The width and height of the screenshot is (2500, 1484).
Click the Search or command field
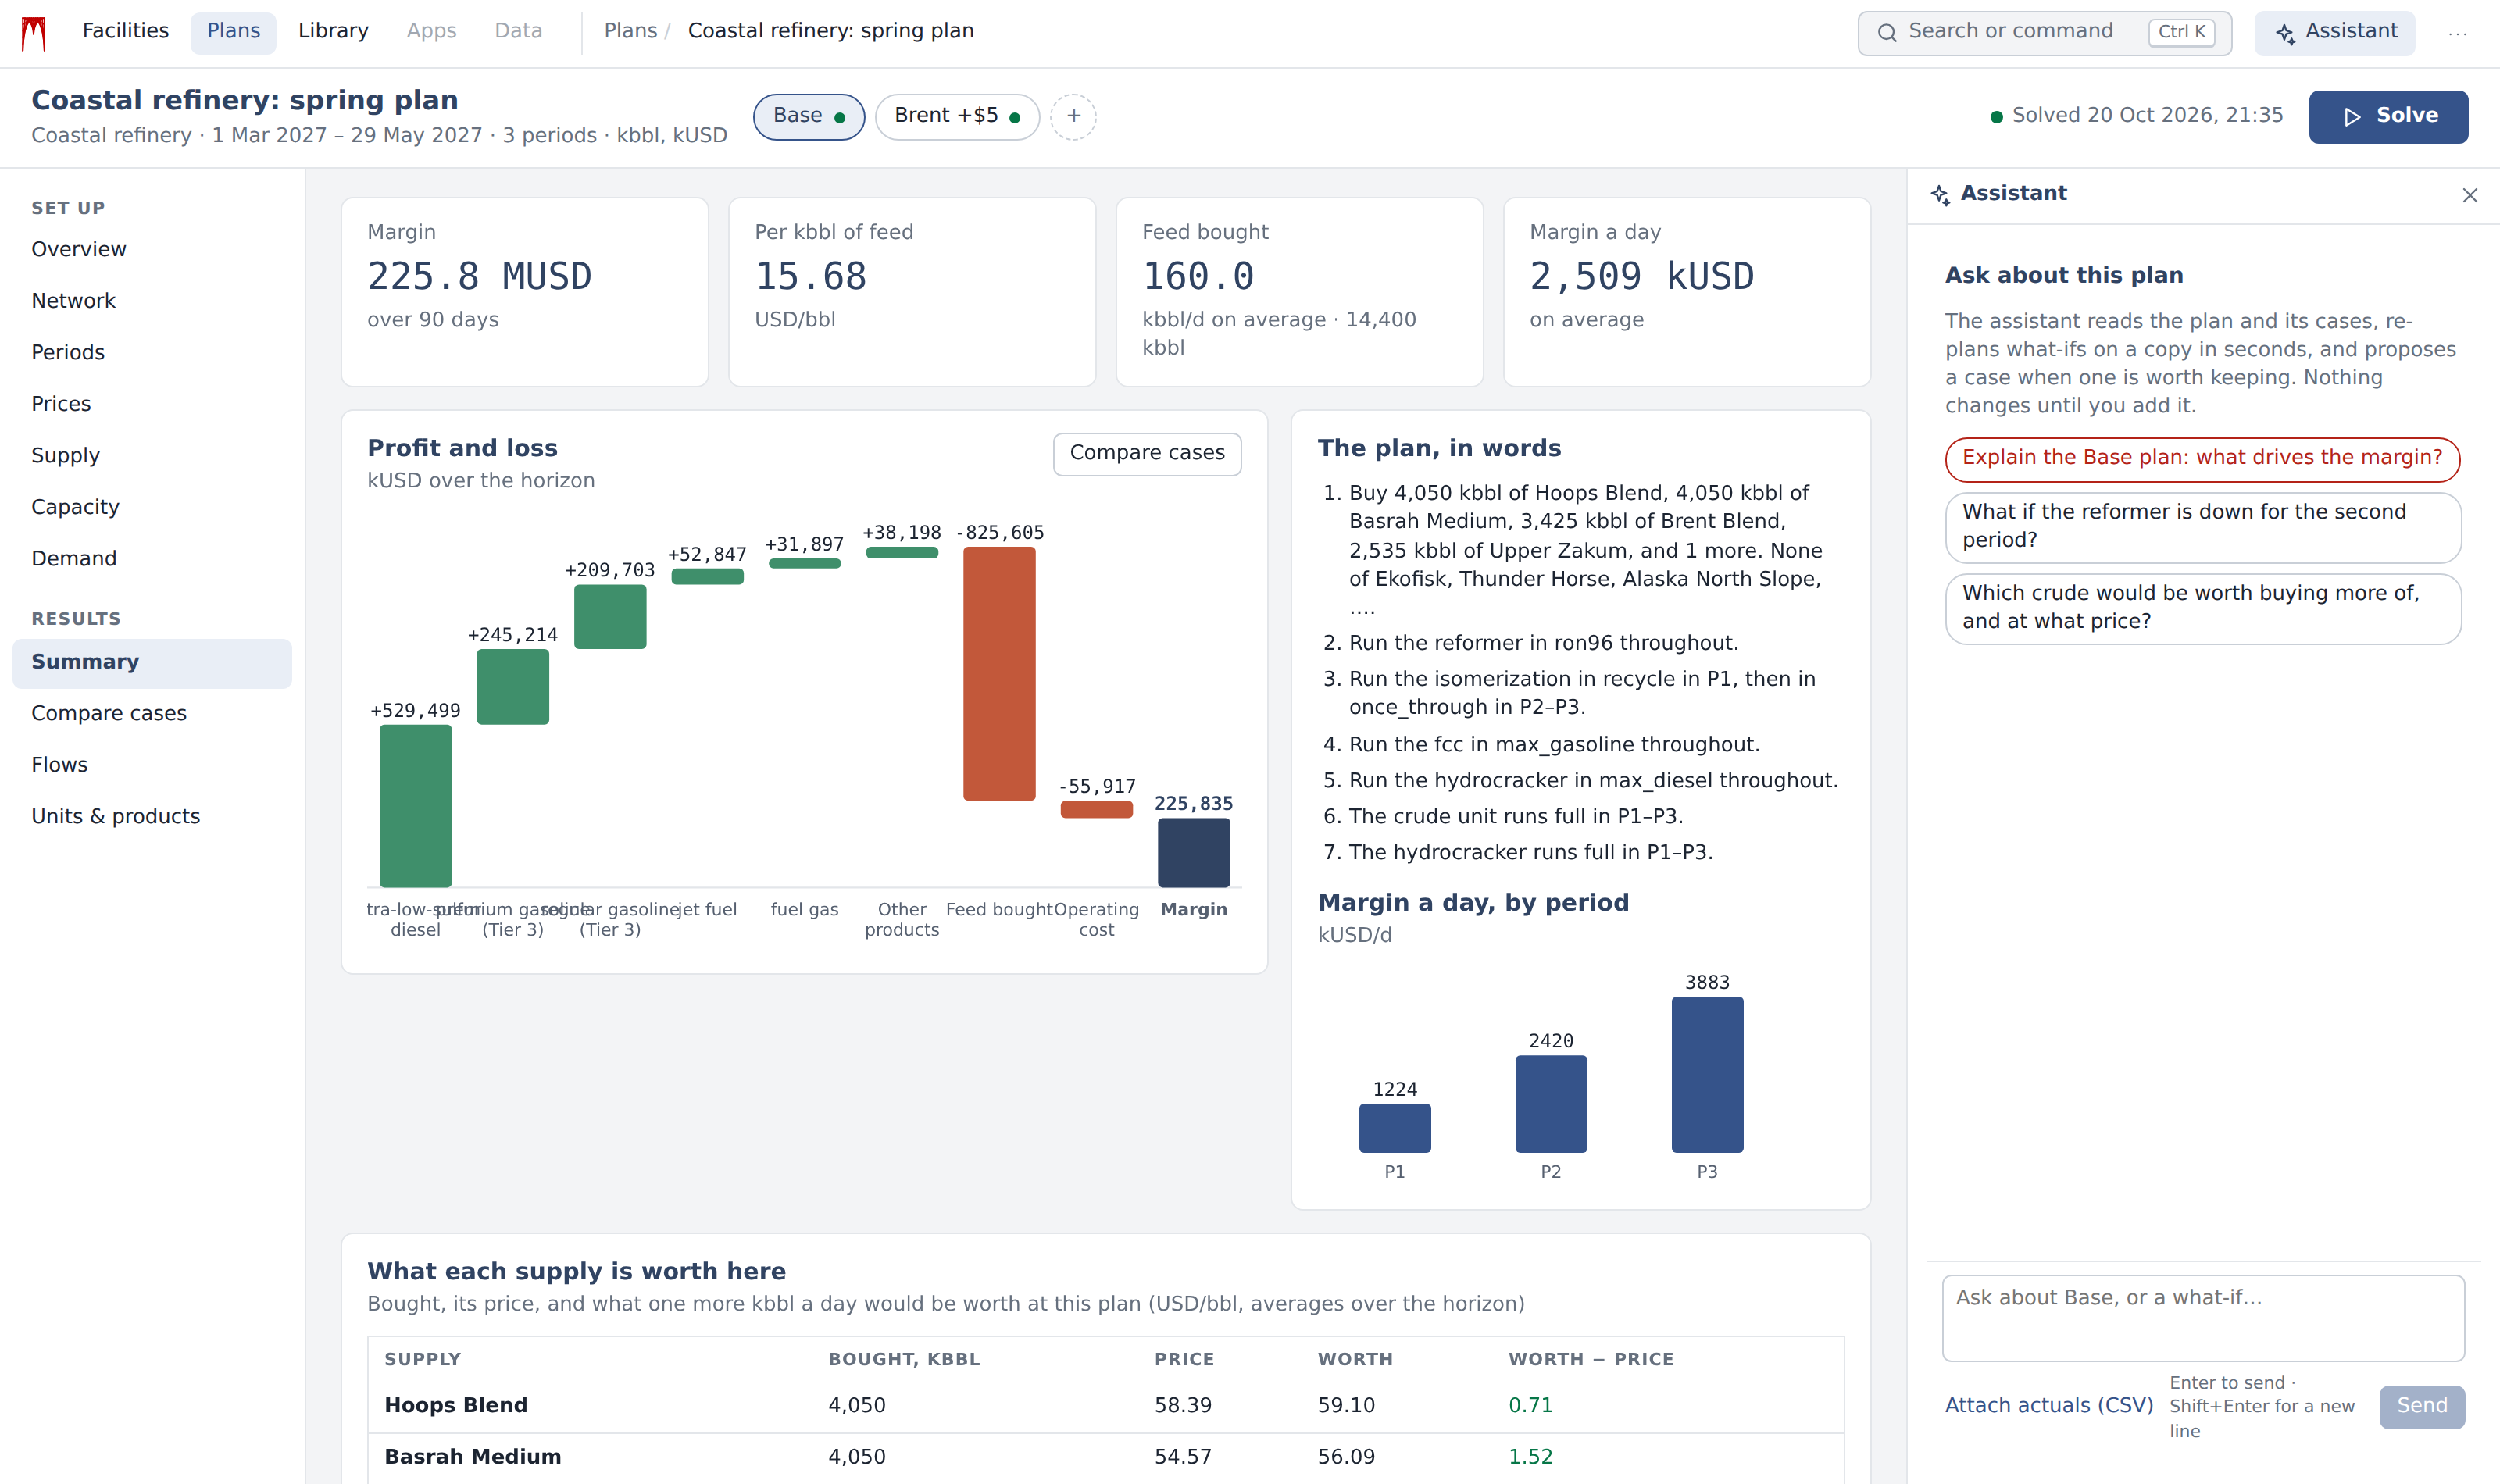(x=2044, y=33)
